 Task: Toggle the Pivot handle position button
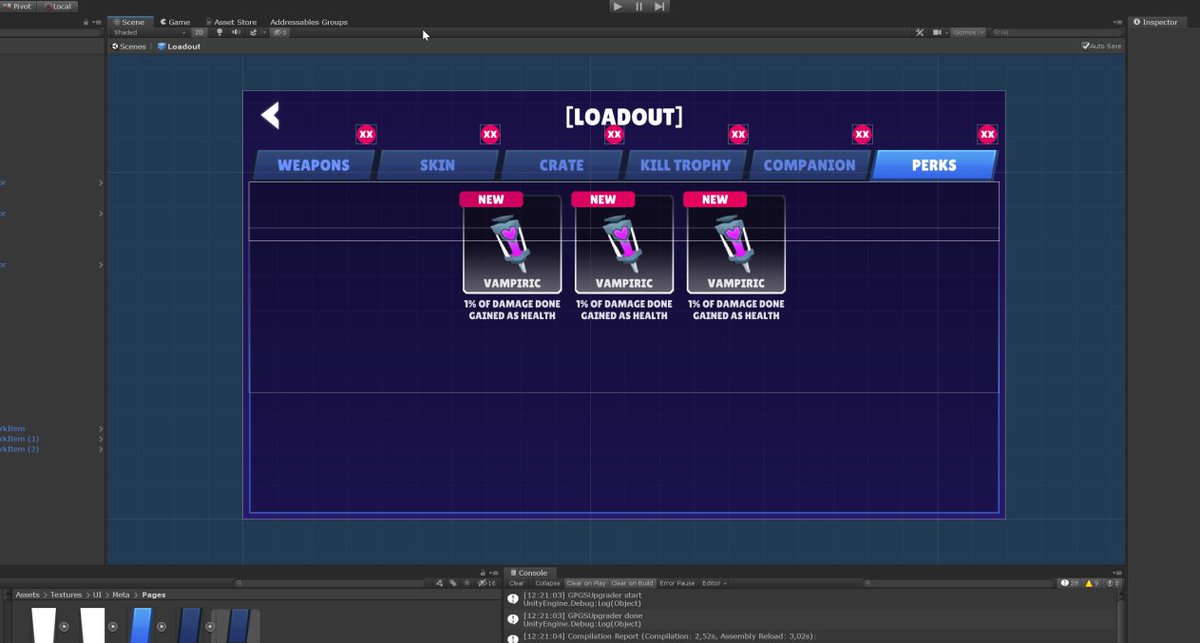[17, 6]
